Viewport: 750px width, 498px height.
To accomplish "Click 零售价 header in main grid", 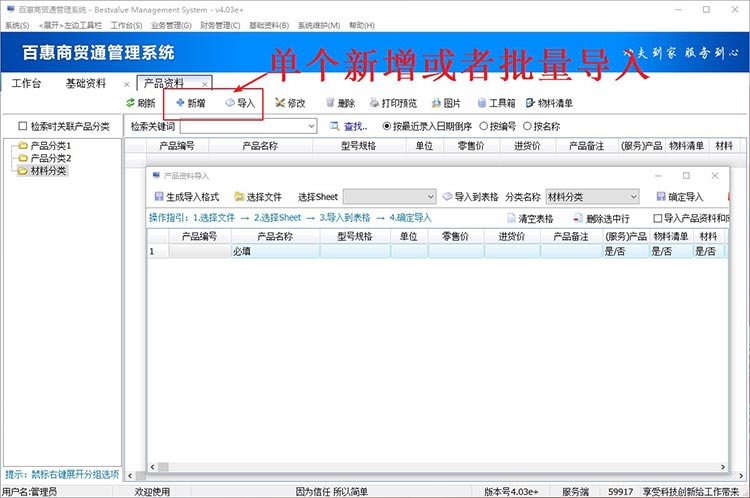I will [x=472, y=145].
